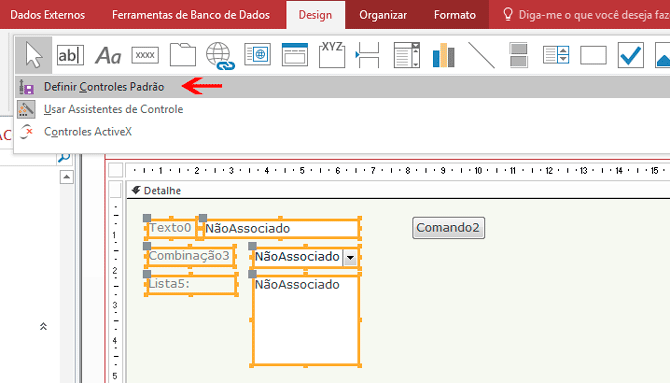Screen dimensions: 670x383
Task: Switch to the Design ribbon tab
Action: coord(315,15)
